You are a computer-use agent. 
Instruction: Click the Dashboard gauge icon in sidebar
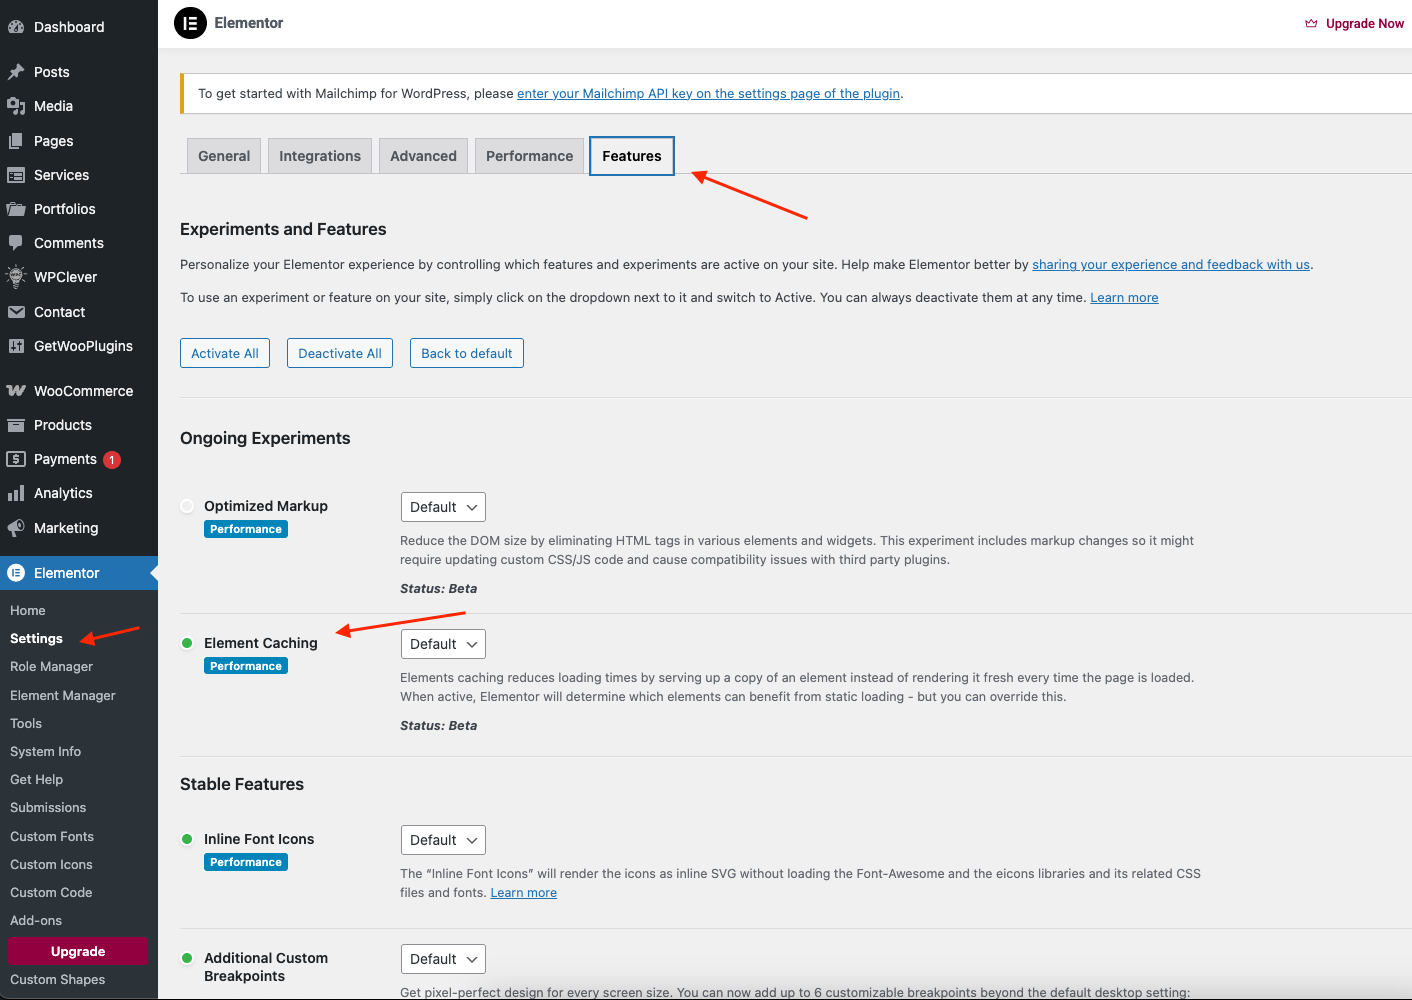click(x=16, y=27)
